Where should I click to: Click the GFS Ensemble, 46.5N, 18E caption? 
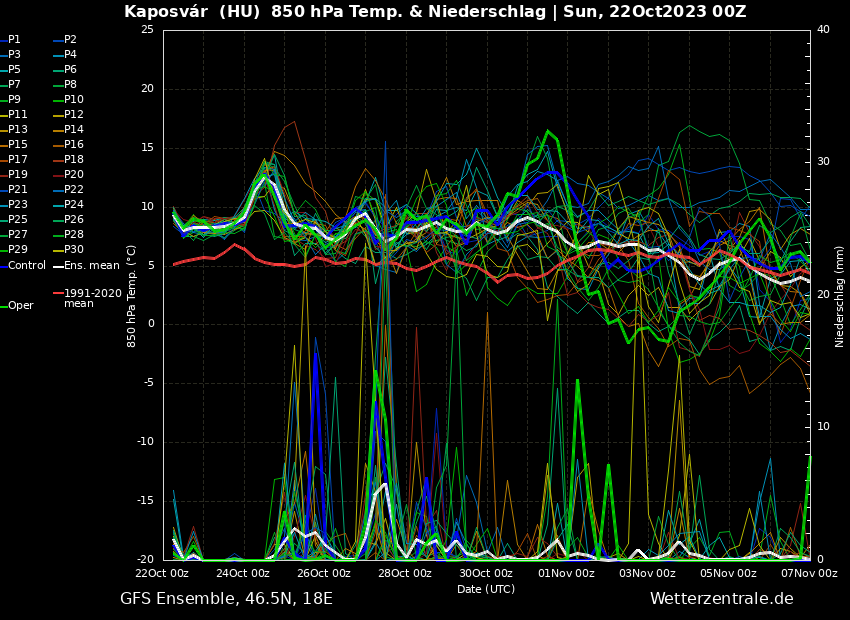pos(226,598)
